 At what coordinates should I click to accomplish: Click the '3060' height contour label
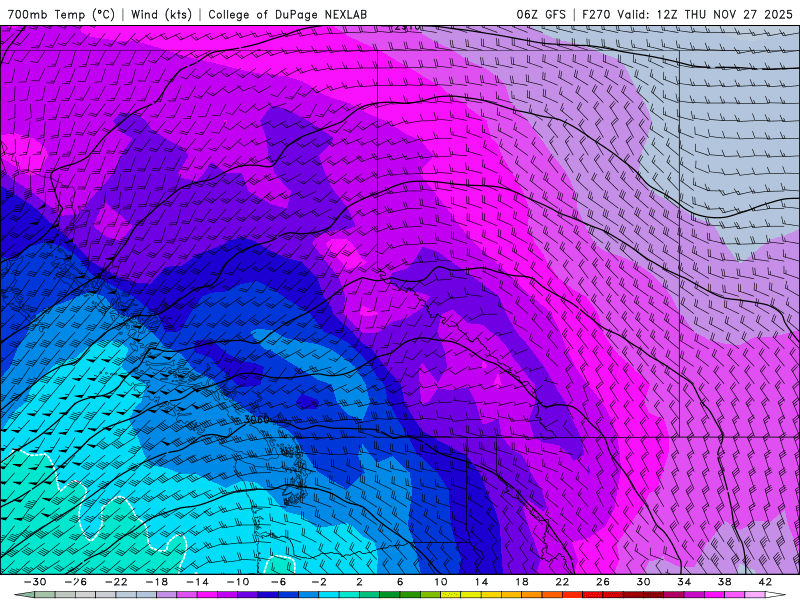257,419
